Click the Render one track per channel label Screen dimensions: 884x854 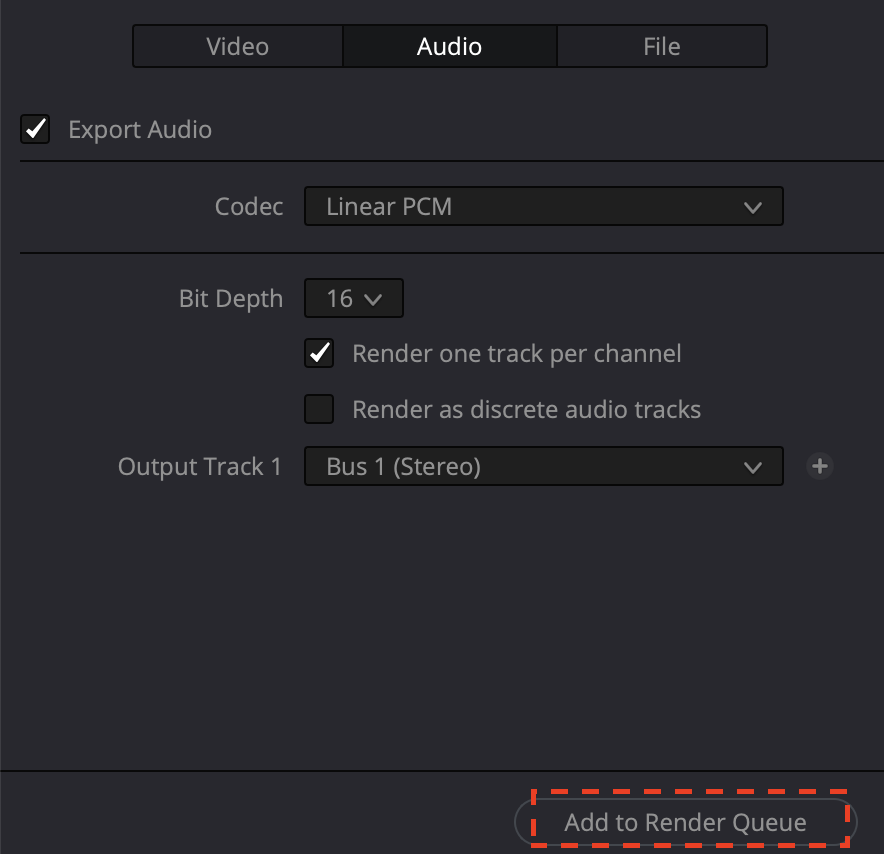516,353
